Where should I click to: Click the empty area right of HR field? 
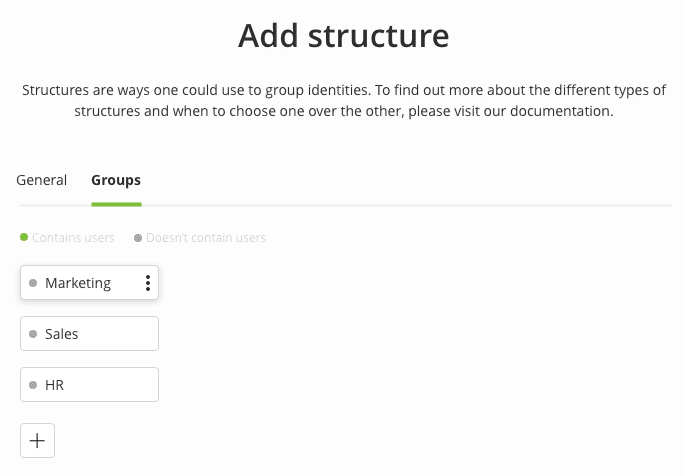tap(400, 385)
